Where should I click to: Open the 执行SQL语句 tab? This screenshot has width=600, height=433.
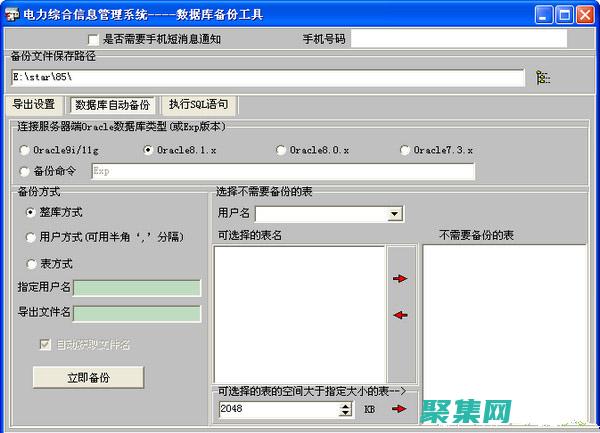pos(198,104)
